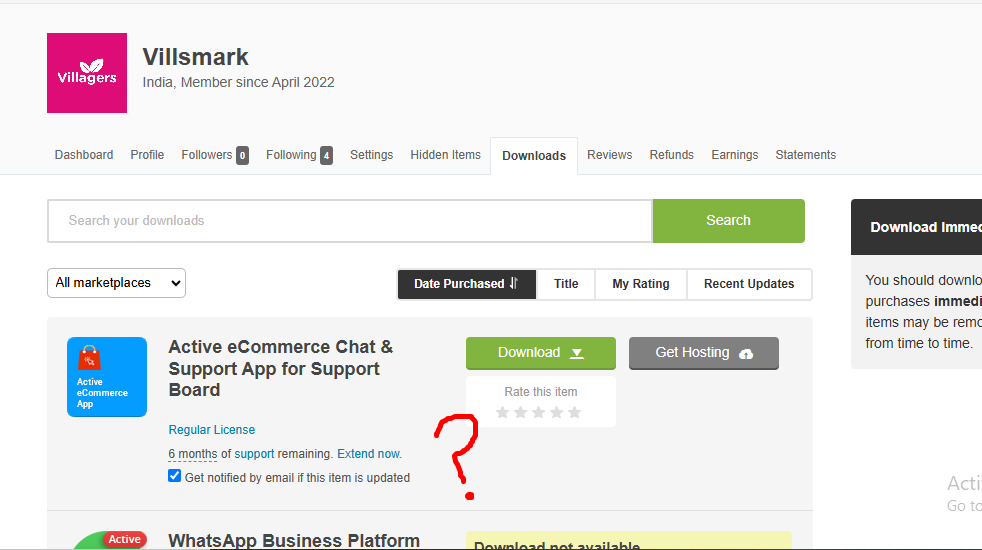The height and width of the screenshot is (550, 982).
Task: Rate the item three stars
Action: tap(539, 412)
